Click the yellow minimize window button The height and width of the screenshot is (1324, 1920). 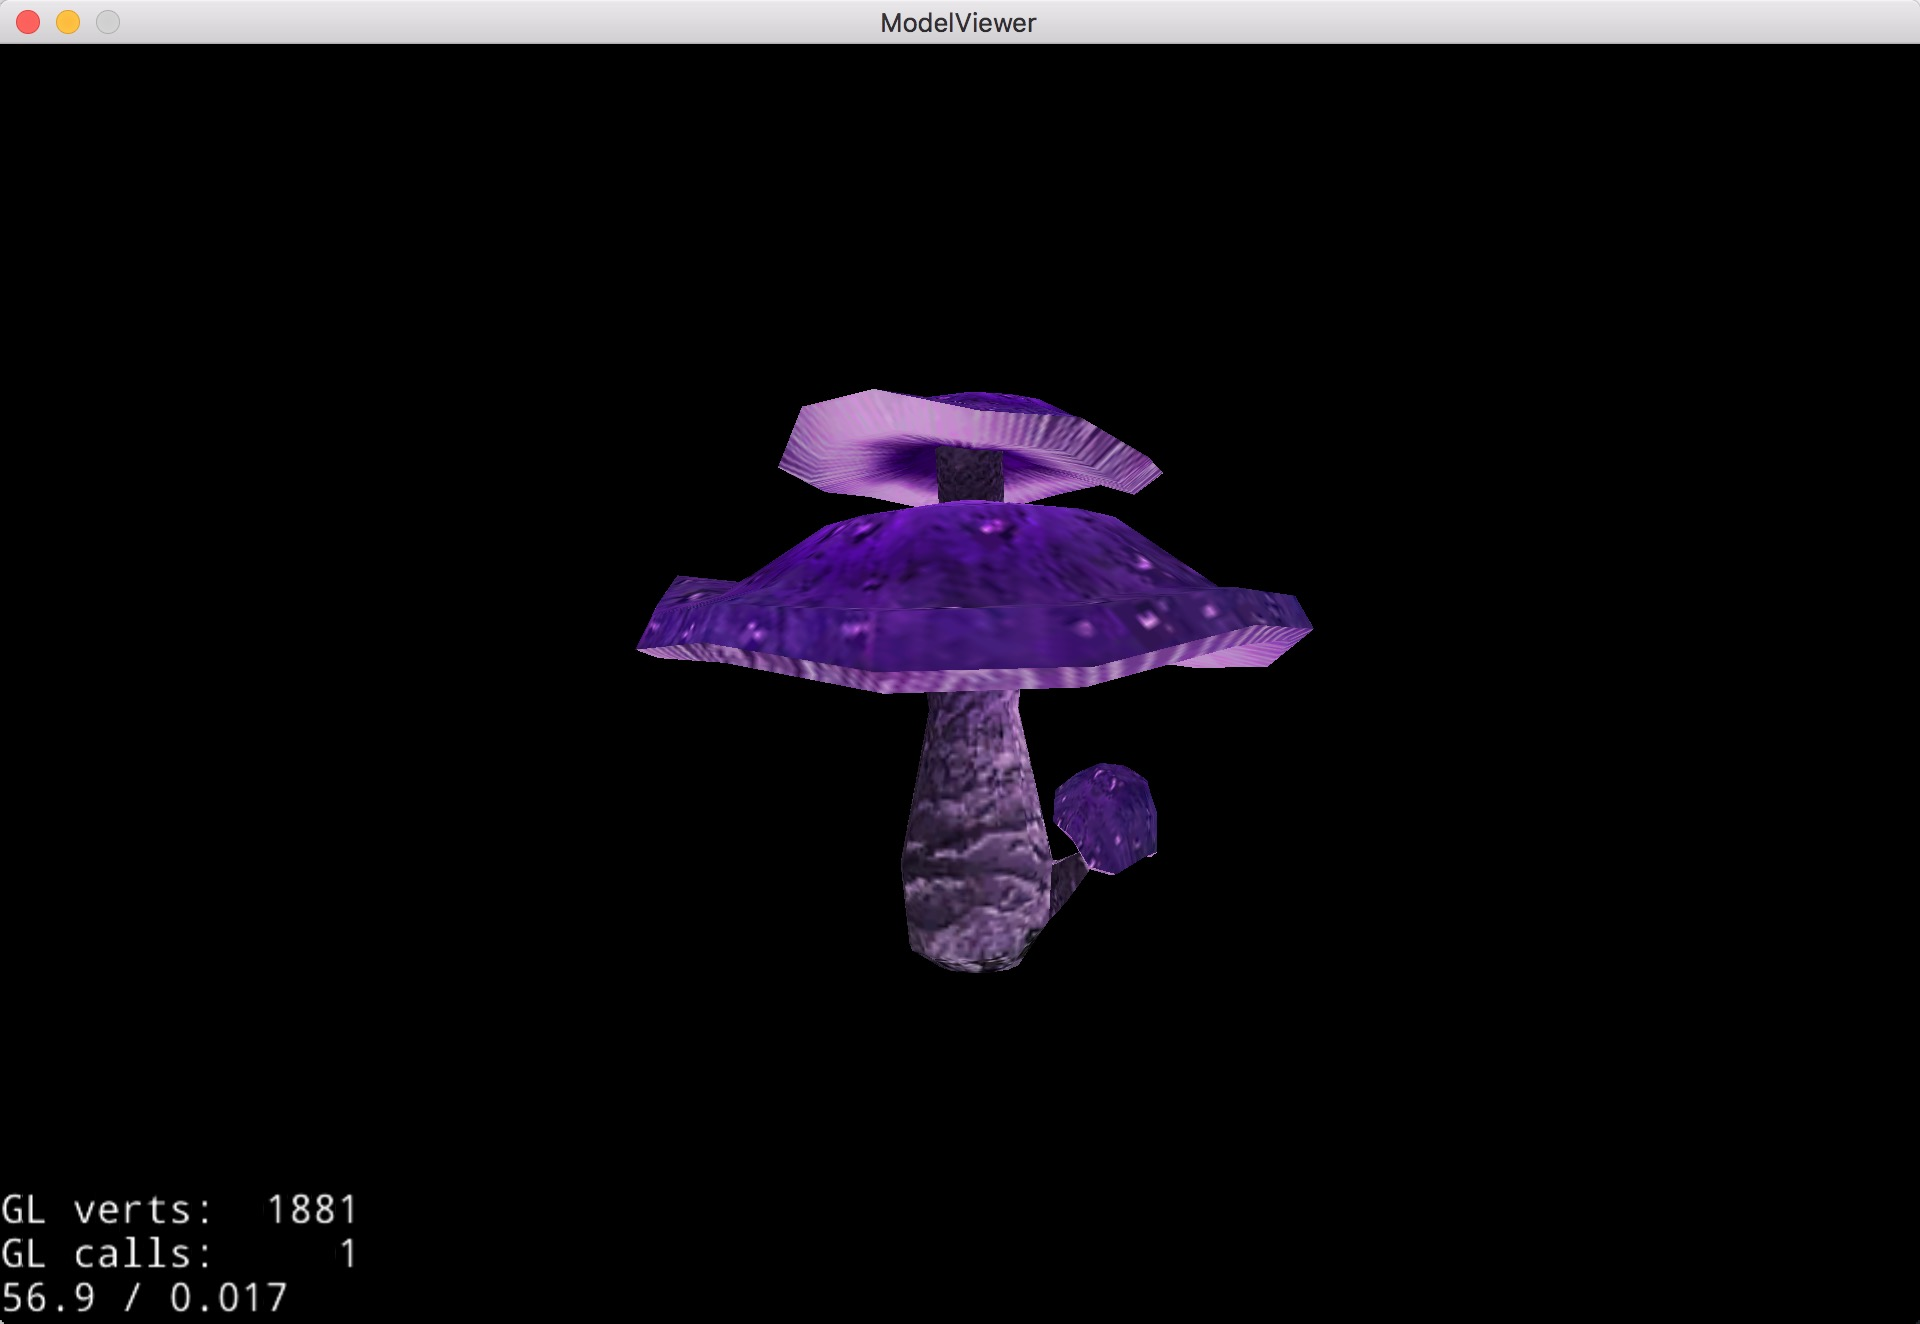point(68,22)
